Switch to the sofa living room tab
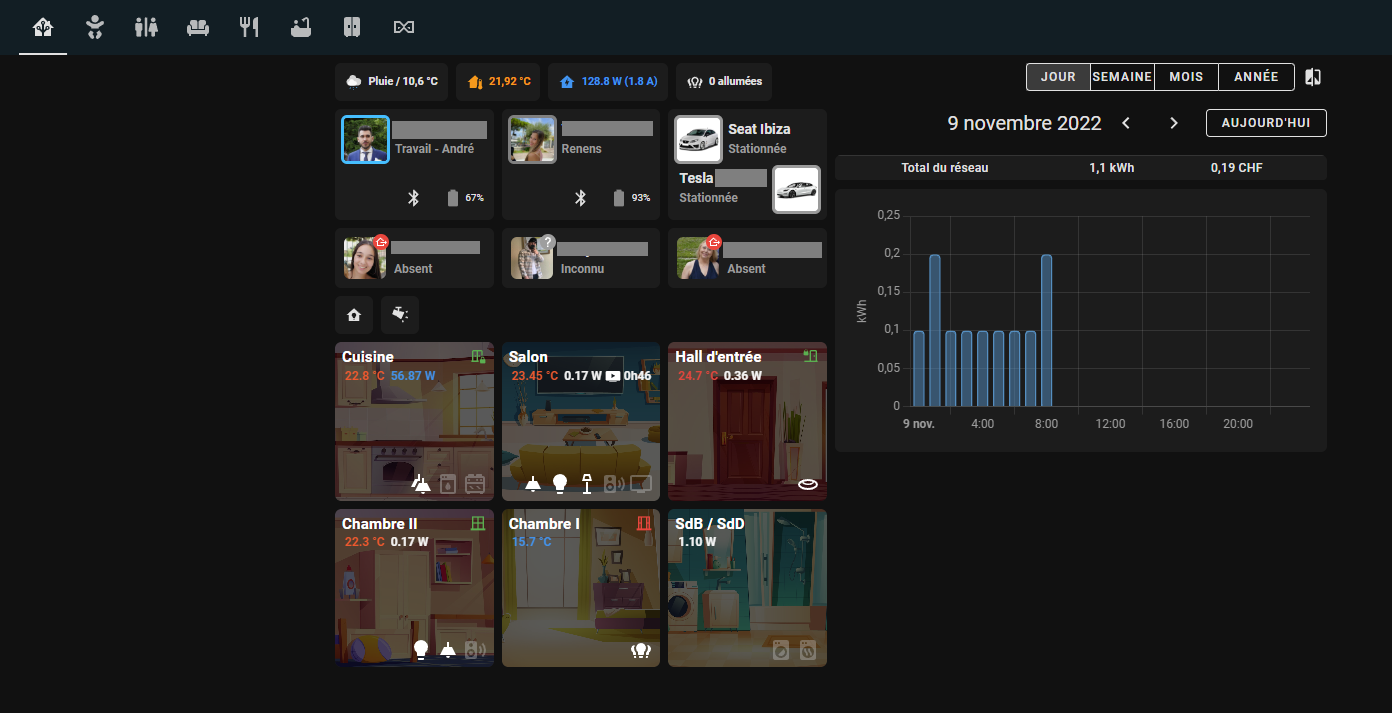 pyautogui.click(x=198, y=27)
